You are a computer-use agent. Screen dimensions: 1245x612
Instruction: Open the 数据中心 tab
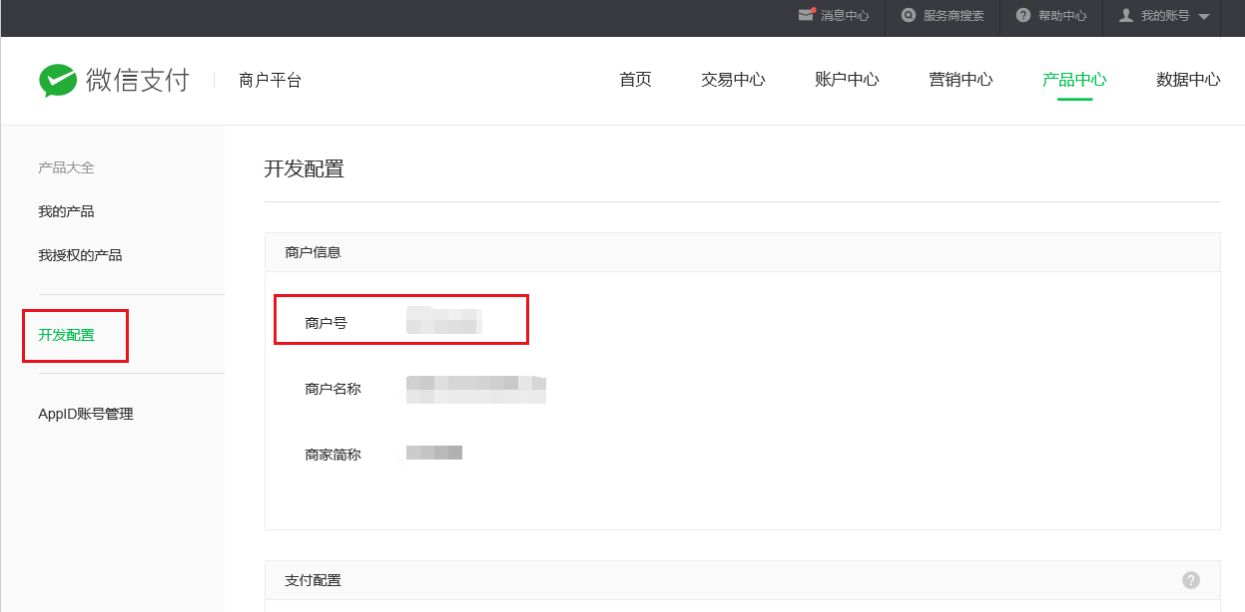pyautogui.click(x=1188, y=80)
